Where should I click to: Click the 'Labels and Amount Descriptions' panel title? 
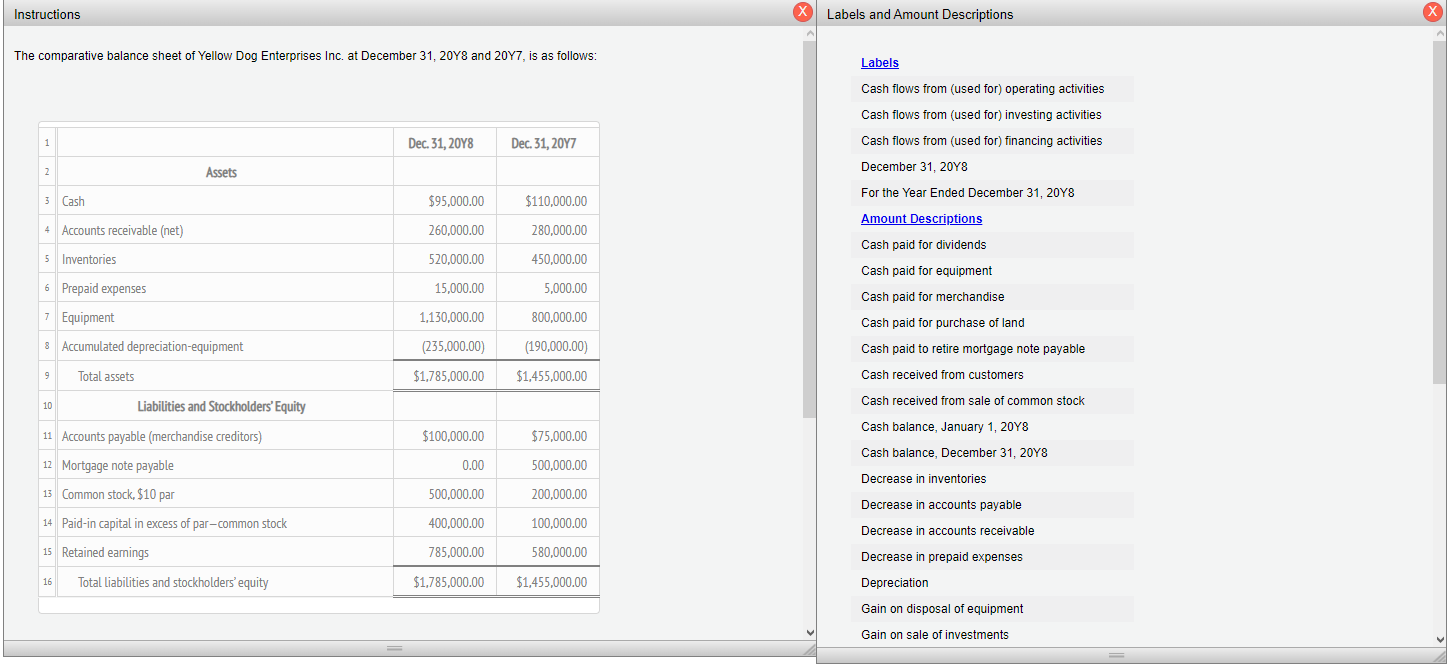pyautogui.click(x=920, y=14)
